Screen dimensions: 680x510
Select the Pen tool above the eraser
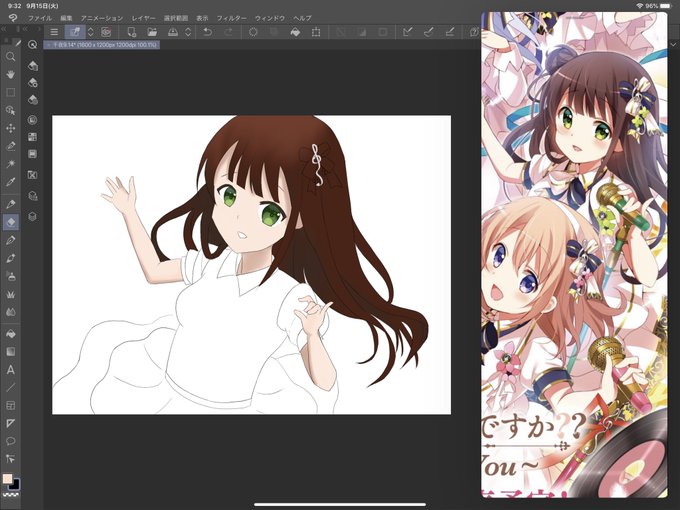click(x=10, y=204)
